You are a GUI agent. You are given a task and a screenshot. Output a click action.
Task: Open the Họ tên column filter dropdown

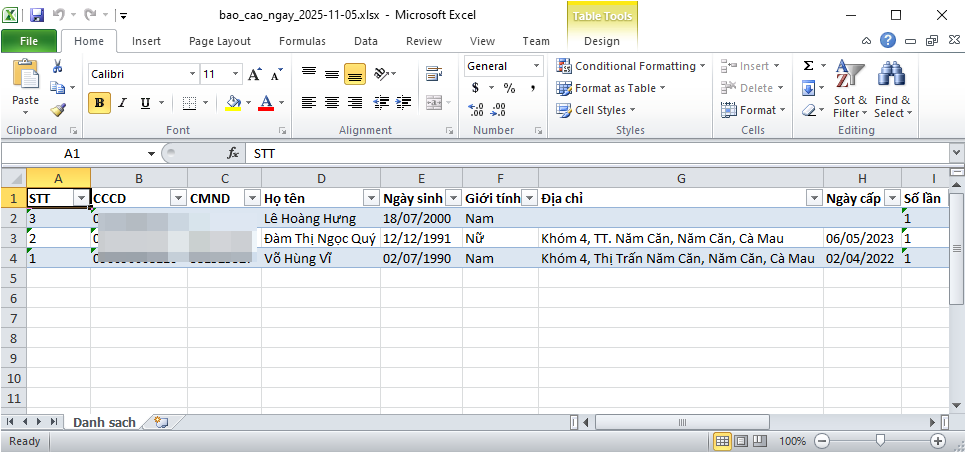pyautogui.click(x=370, y=198)
